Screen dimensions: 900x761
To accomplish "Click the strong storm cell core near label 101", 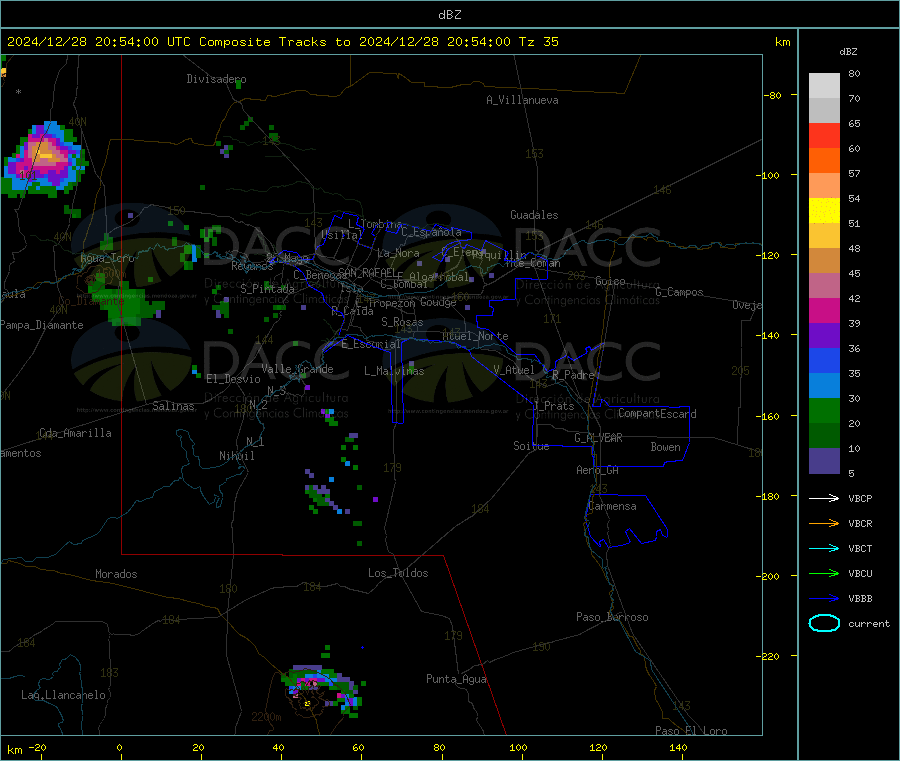I will click(x=45, y=155).
